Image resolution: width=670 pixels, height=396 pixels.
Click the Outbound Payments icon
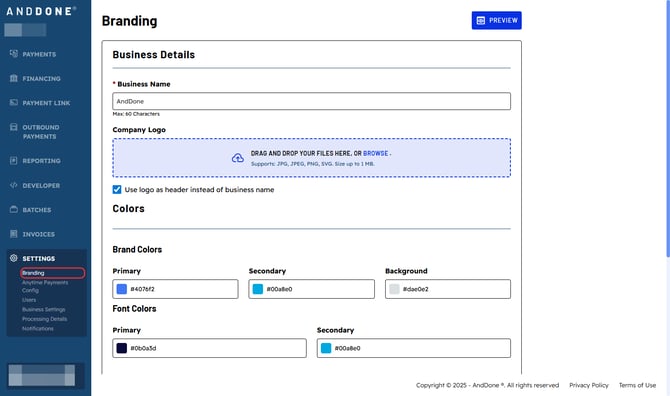tap(14, 127)
